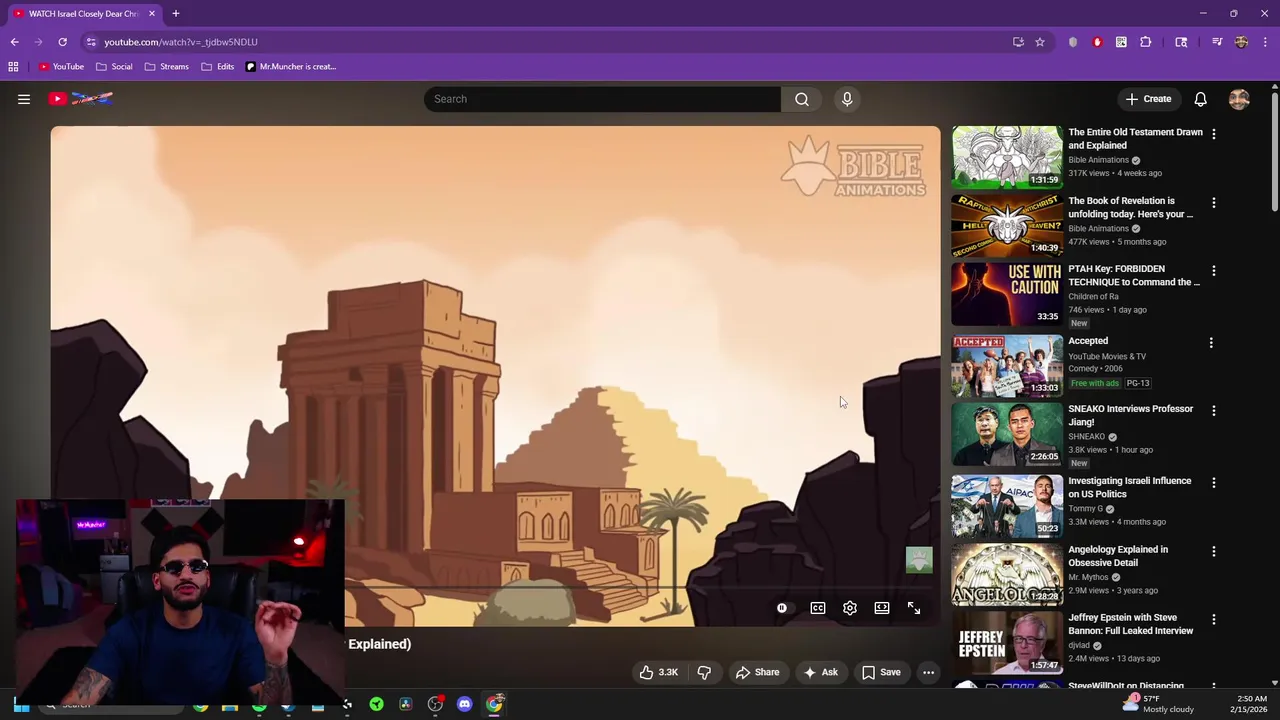Open the notifications bell
The width and height of the screenshot is (1280, 720).
pos(1200,99)
